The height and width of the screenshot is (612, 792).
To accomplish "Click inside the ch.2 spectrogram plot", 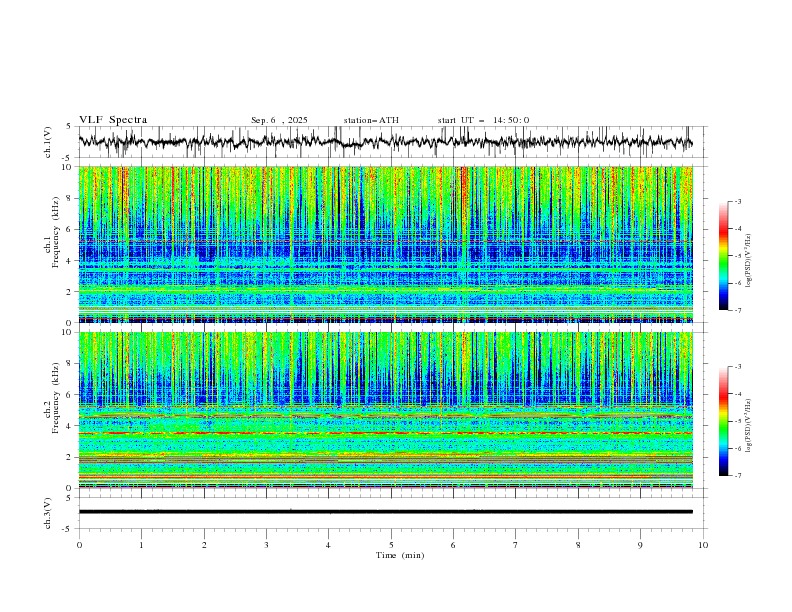I will (x=390, y=410).
